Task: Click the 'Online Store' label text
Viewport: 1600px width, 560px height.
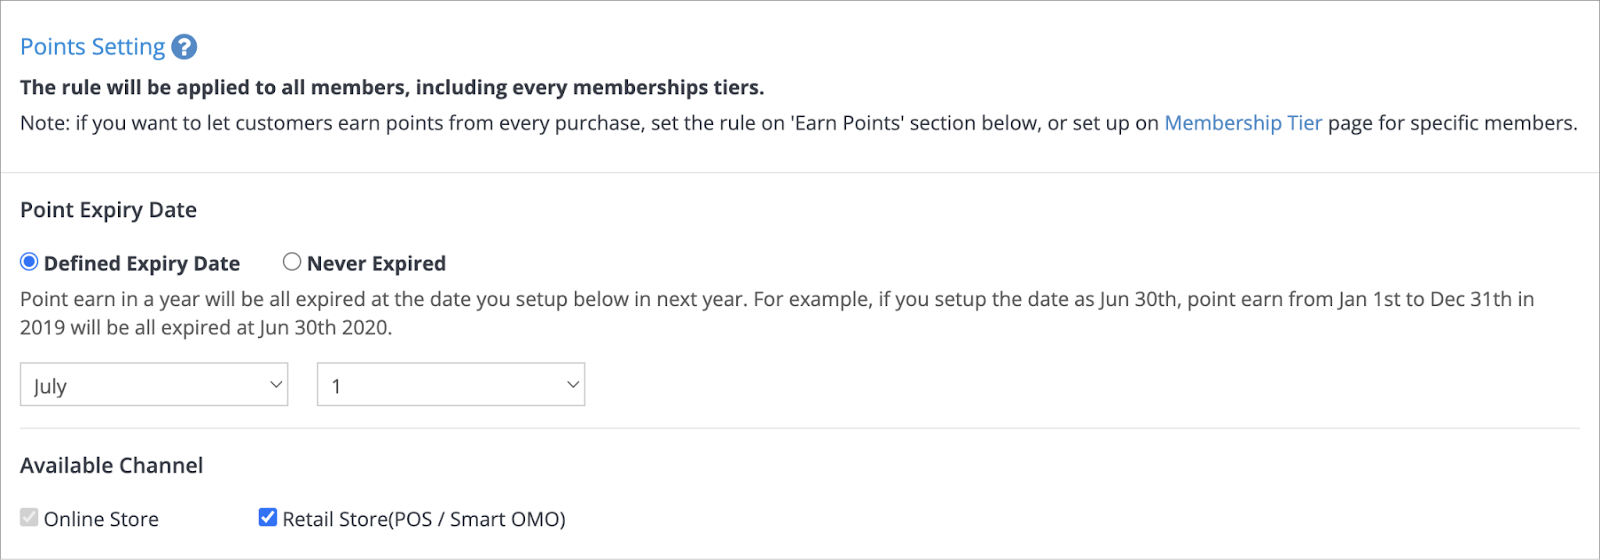Action: click(x=101, y=519)
